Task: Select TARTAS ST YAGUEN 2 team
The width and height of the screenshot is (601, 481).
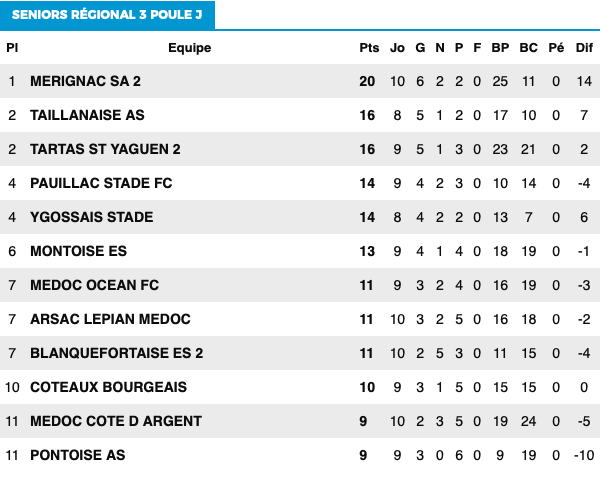Action: click(x=105, y=149)
